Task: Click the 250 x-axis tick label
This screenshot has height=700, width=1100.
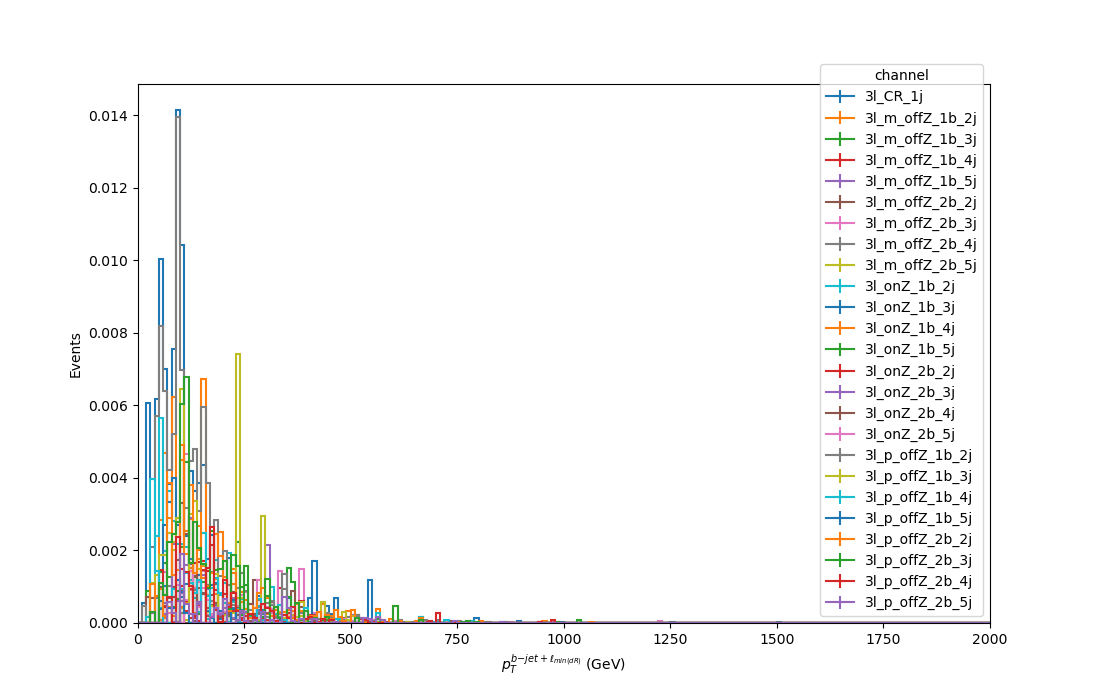Action: click(244, 640)
